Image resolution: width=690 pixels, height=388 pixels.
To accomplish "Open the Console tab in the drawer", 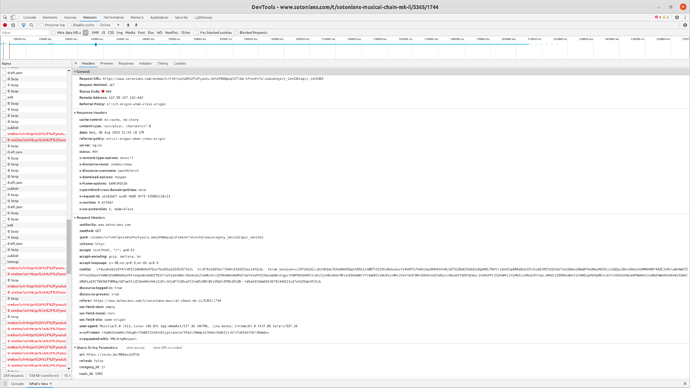I will (x=17, y=384).
